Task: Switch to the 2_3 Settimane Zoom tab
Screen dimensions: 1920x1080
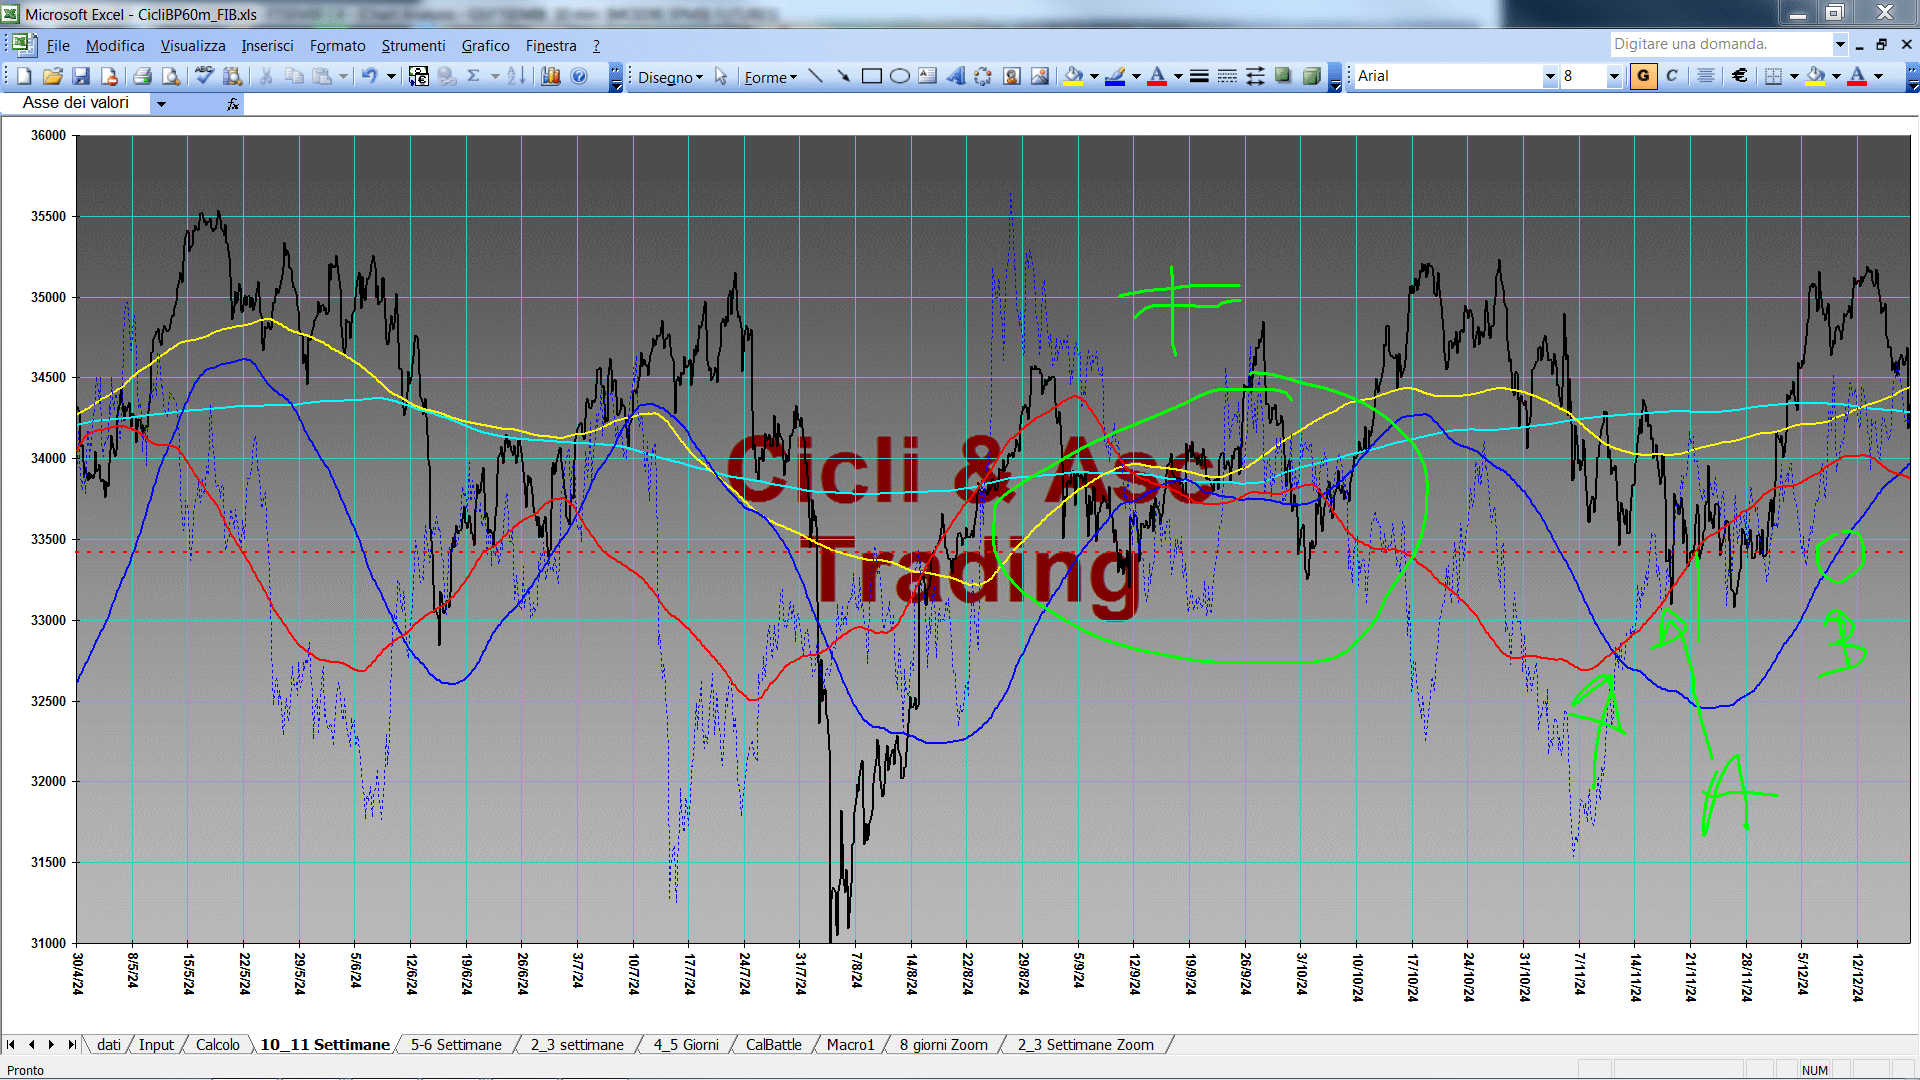Action: (1085, 1044)
